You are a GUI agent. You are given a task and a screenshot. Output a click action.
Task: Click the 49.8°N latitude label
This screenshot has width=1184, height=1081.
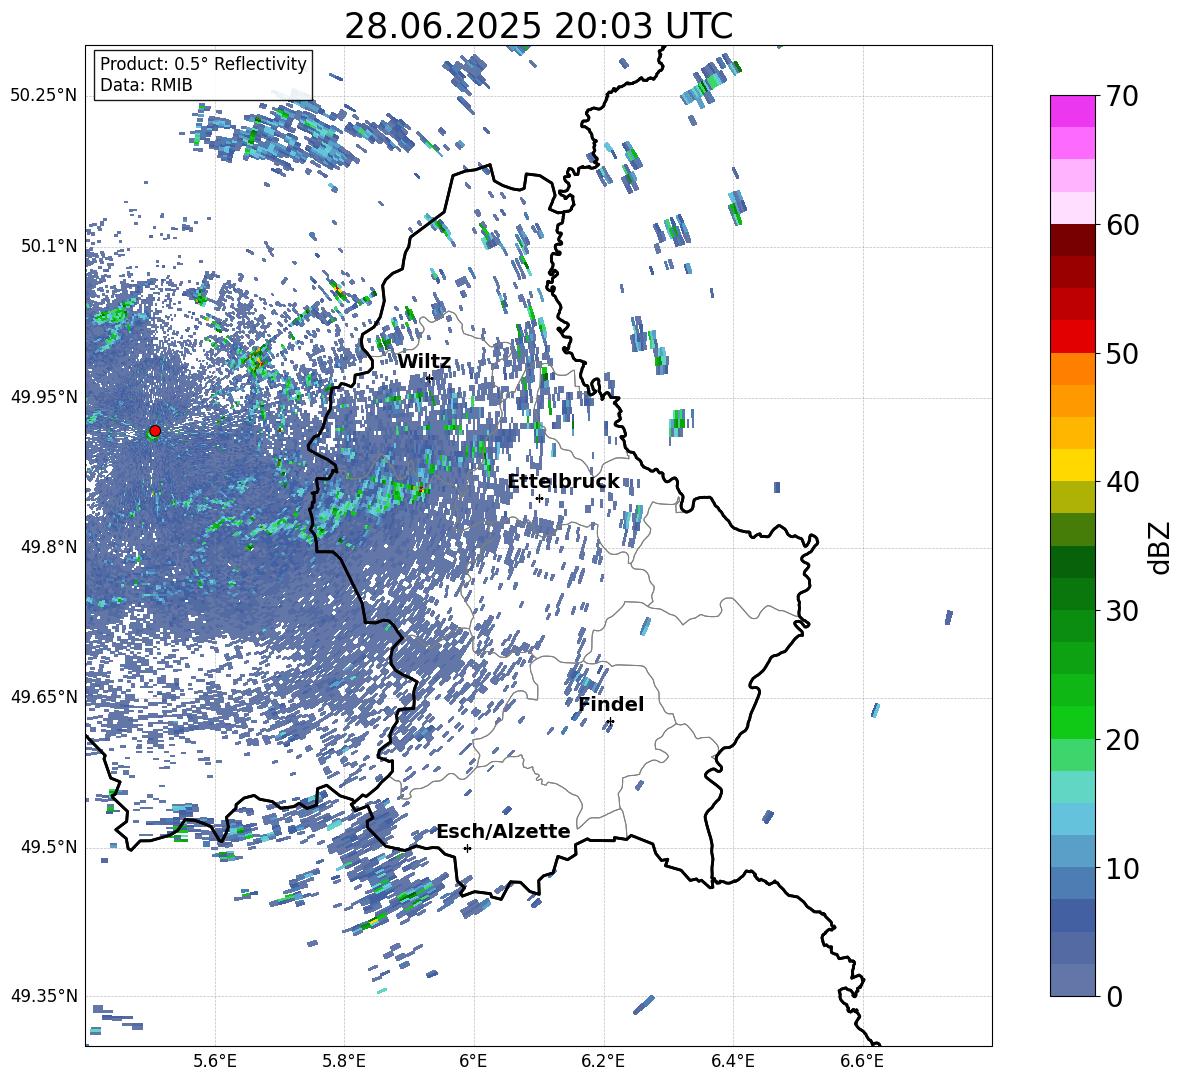(x=49, y=547)
